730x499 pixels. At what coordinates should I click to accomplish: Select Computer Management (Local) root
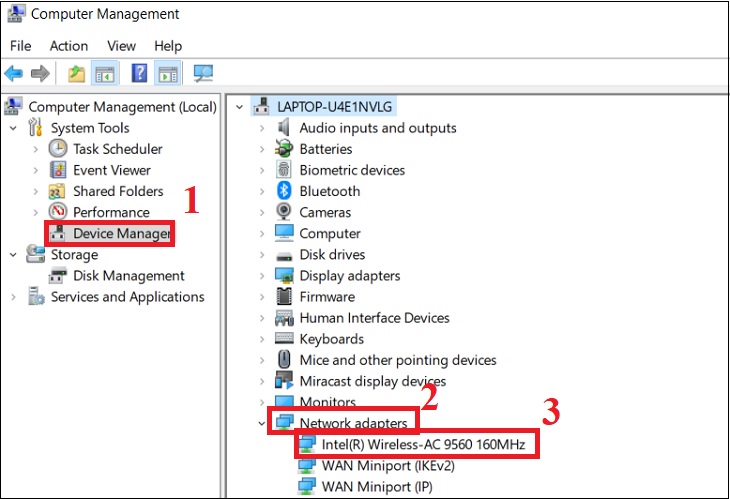(122, 107)
